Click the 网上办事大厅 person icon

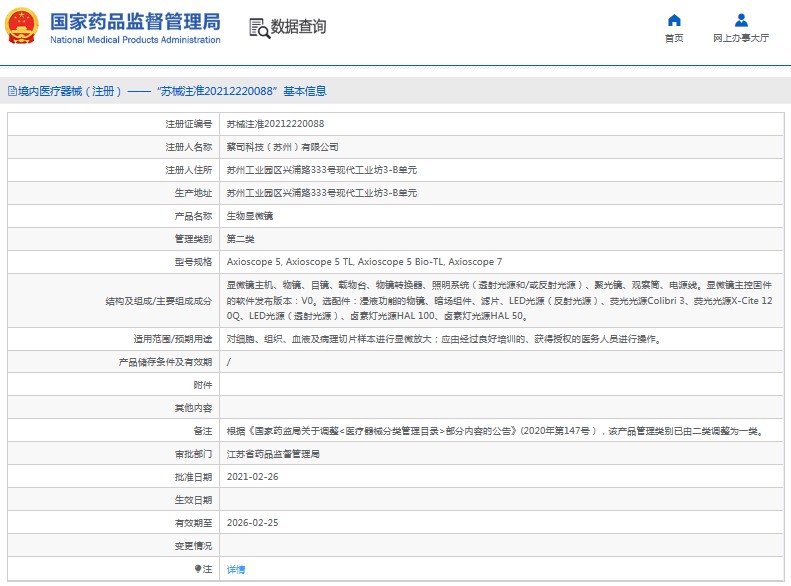coord(741,20)
